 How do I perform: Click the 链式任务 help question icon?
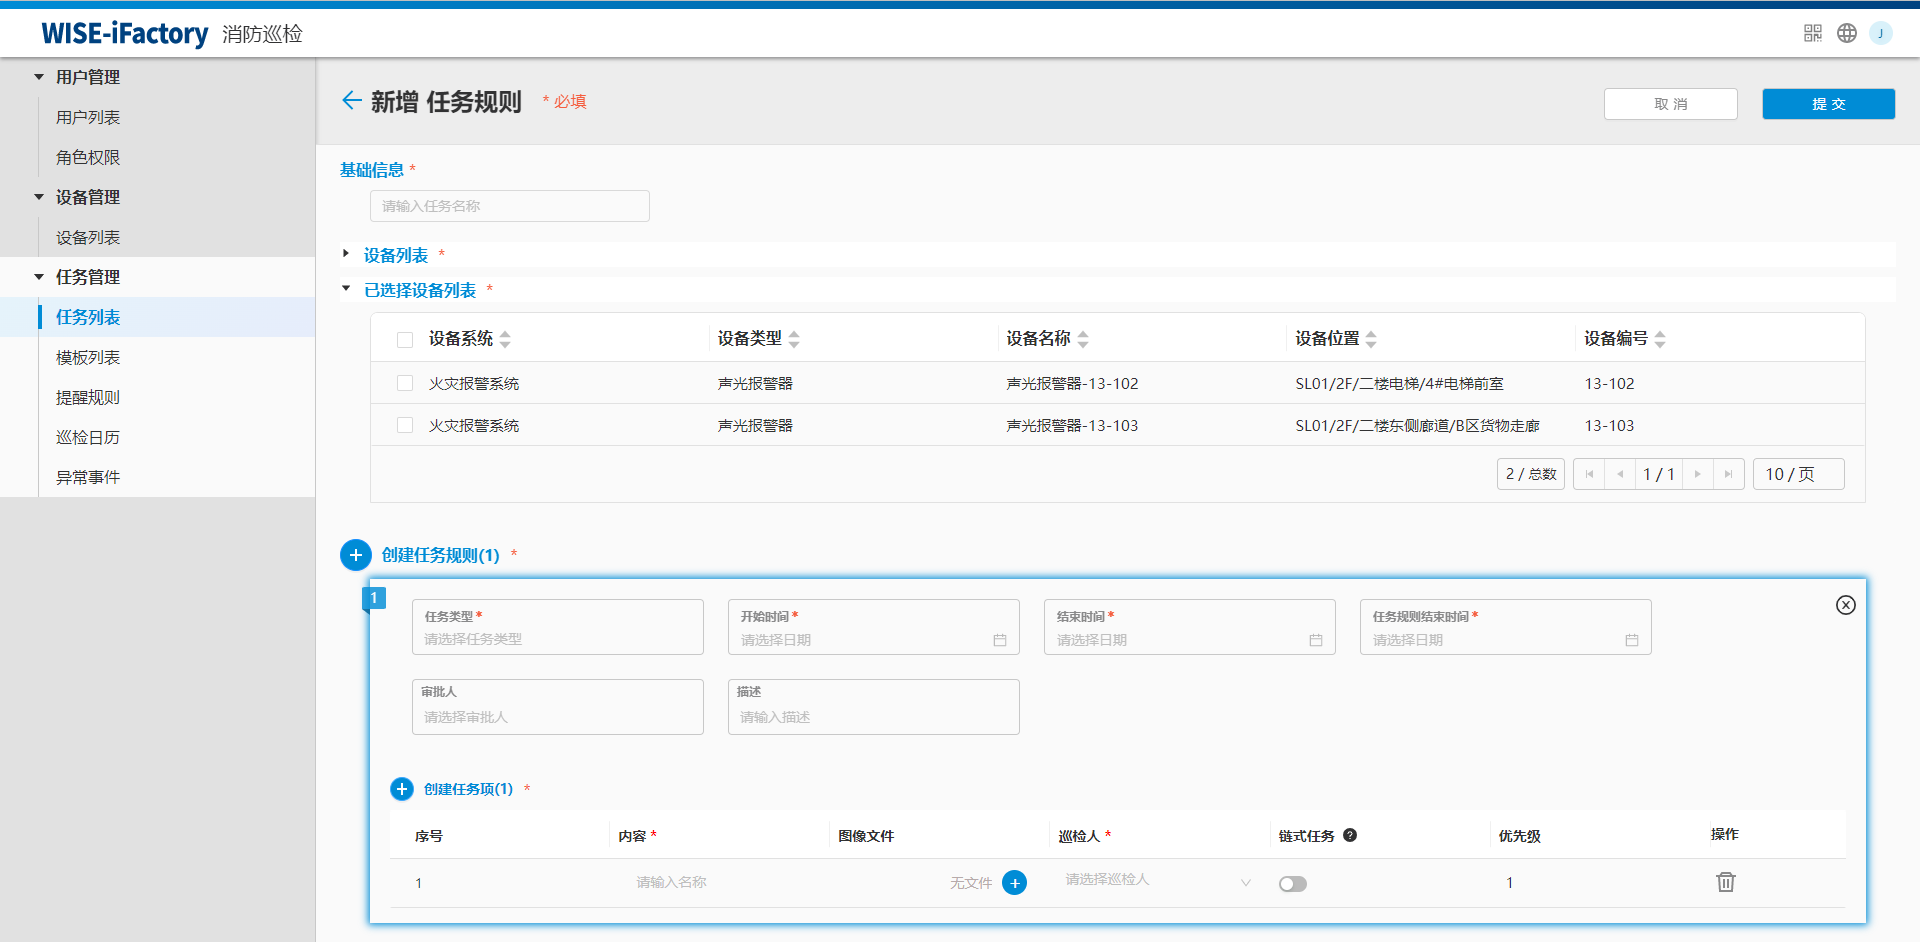1350,836
